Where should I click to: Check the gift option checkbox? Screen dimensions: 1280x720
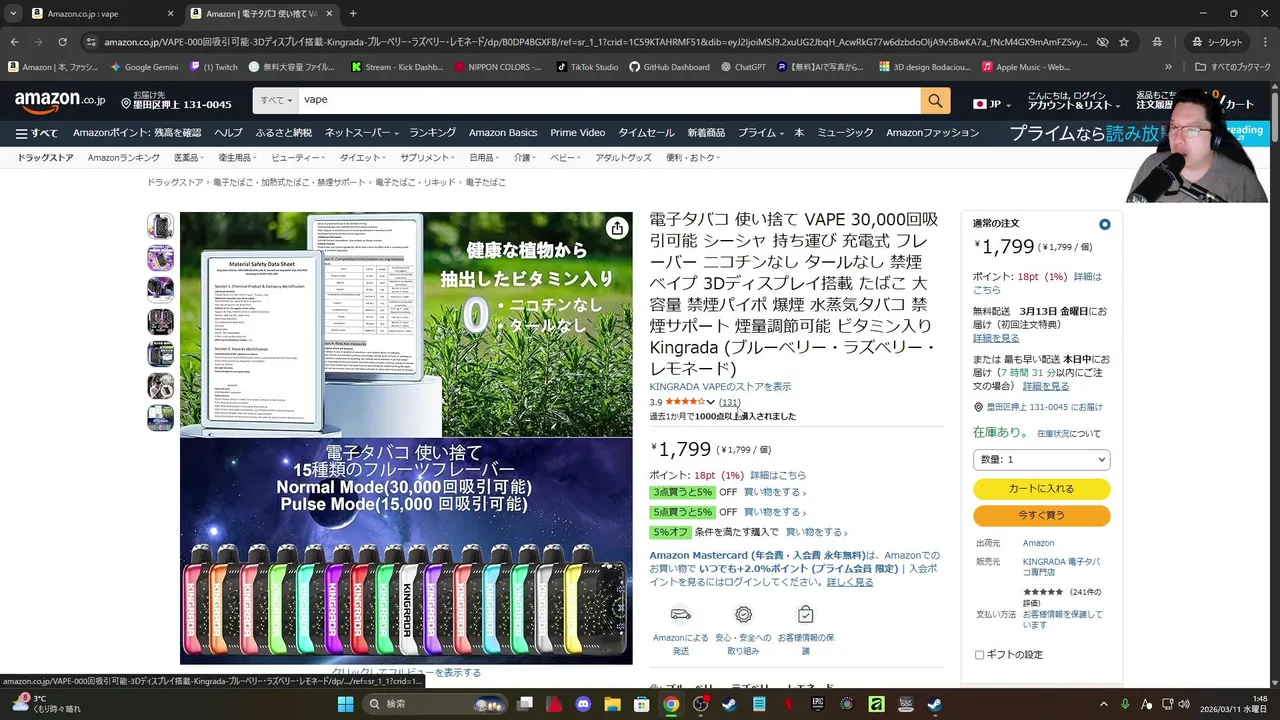point(979,655)
